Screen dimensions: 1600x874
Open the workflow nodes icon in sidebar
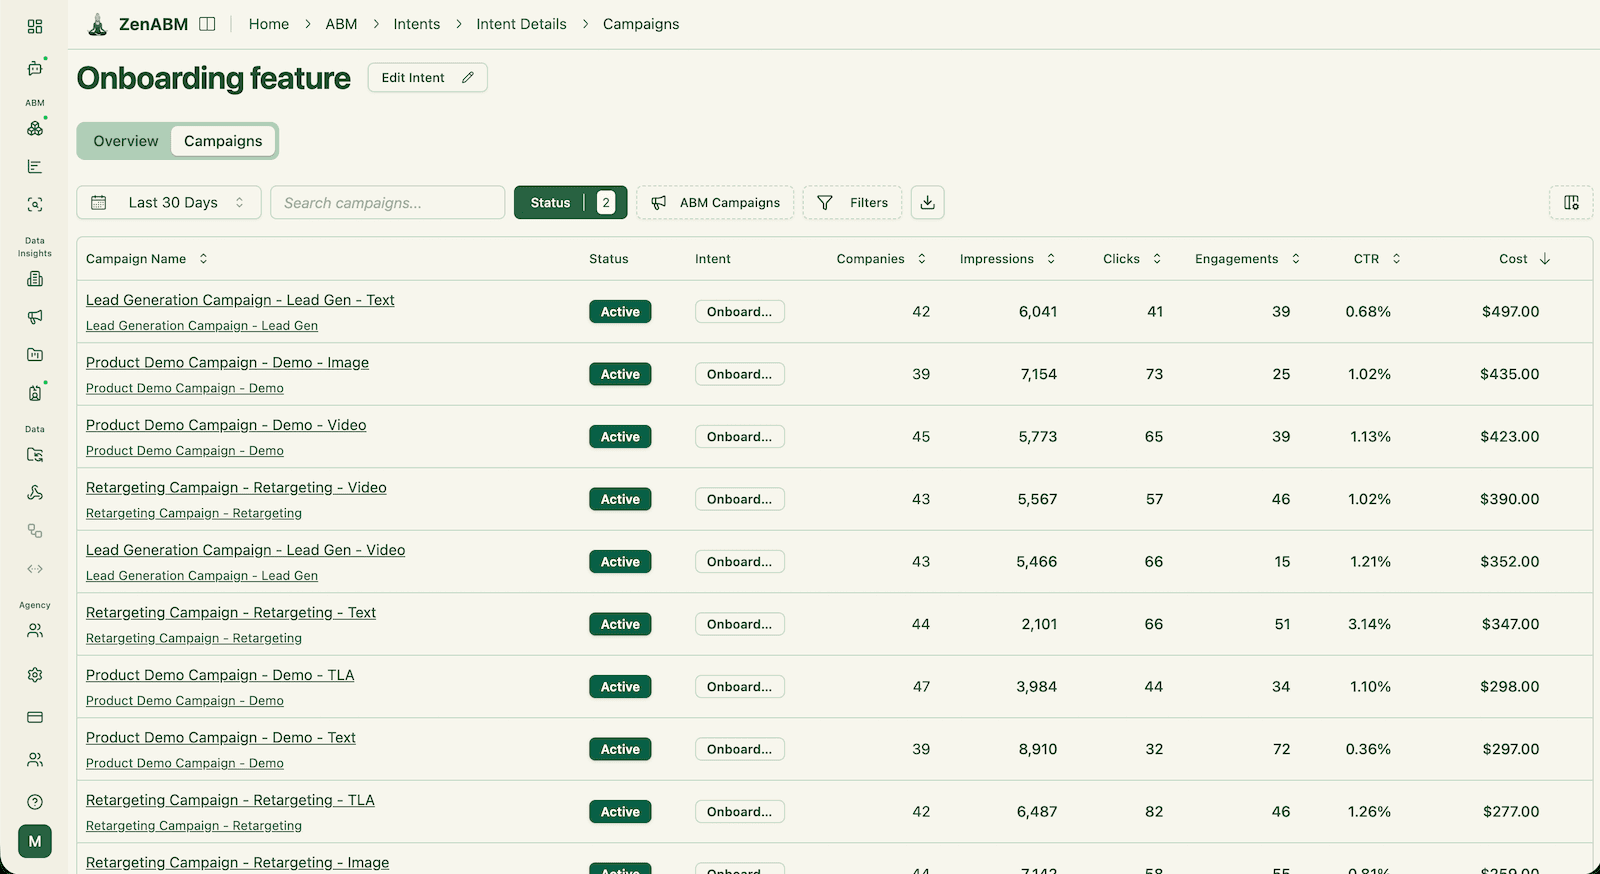(35, 531)
